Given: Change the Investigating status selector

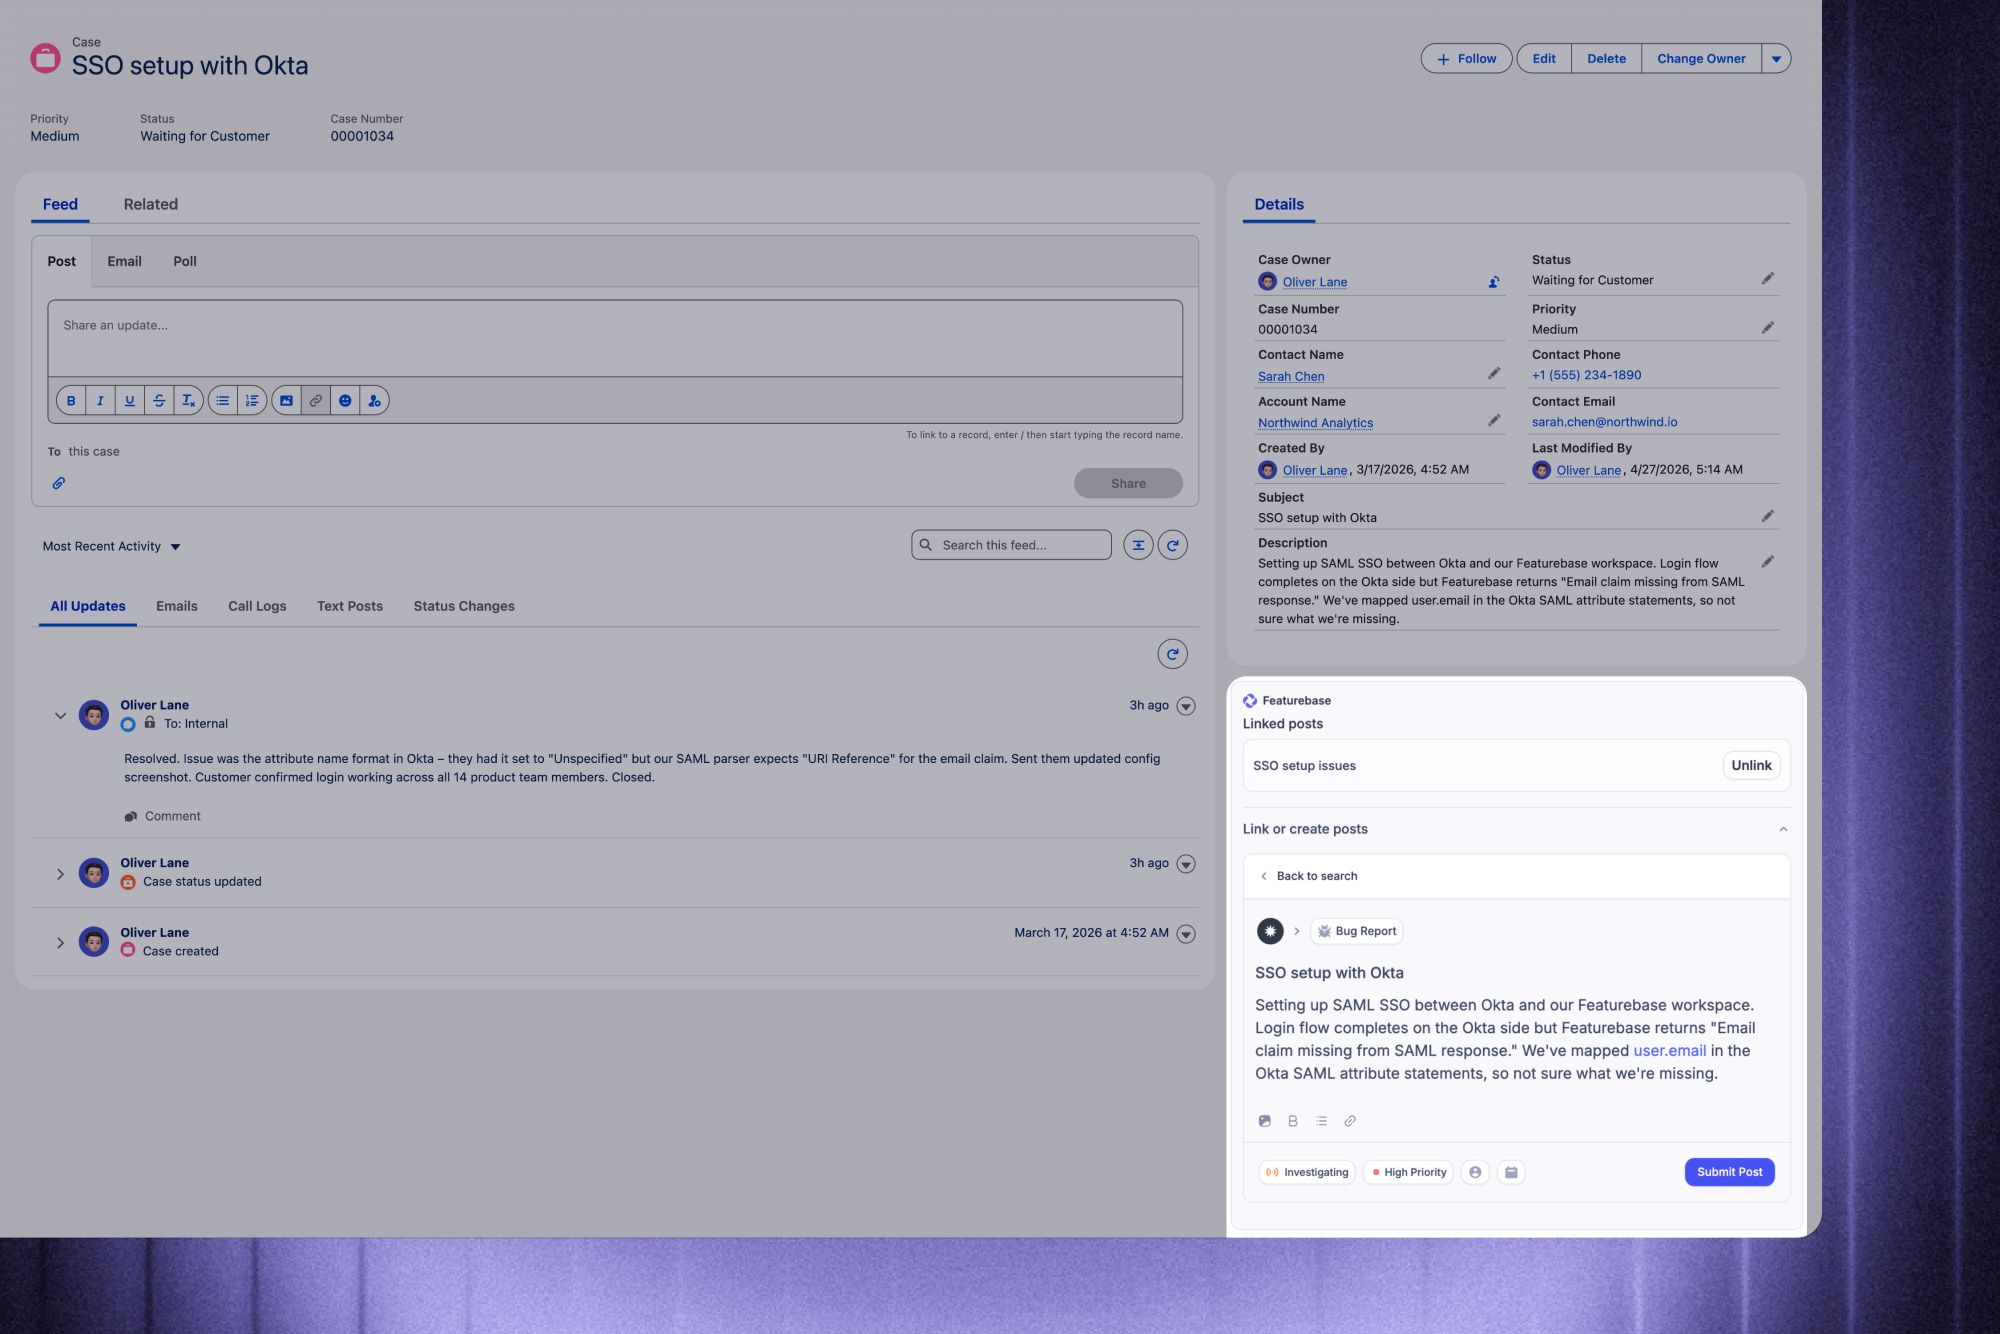Looking at the screenshot, I should coord(1307,1172).
